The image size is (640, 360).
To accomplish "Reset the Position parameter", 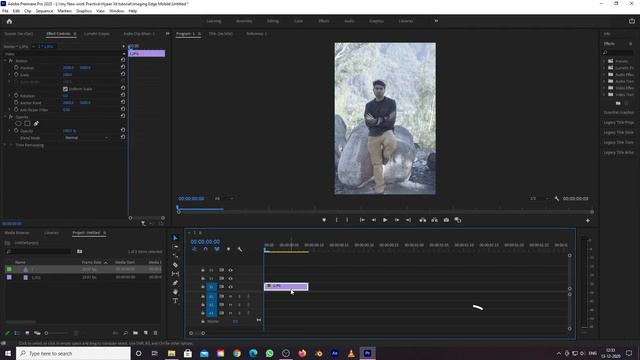I will click(123, 67).
